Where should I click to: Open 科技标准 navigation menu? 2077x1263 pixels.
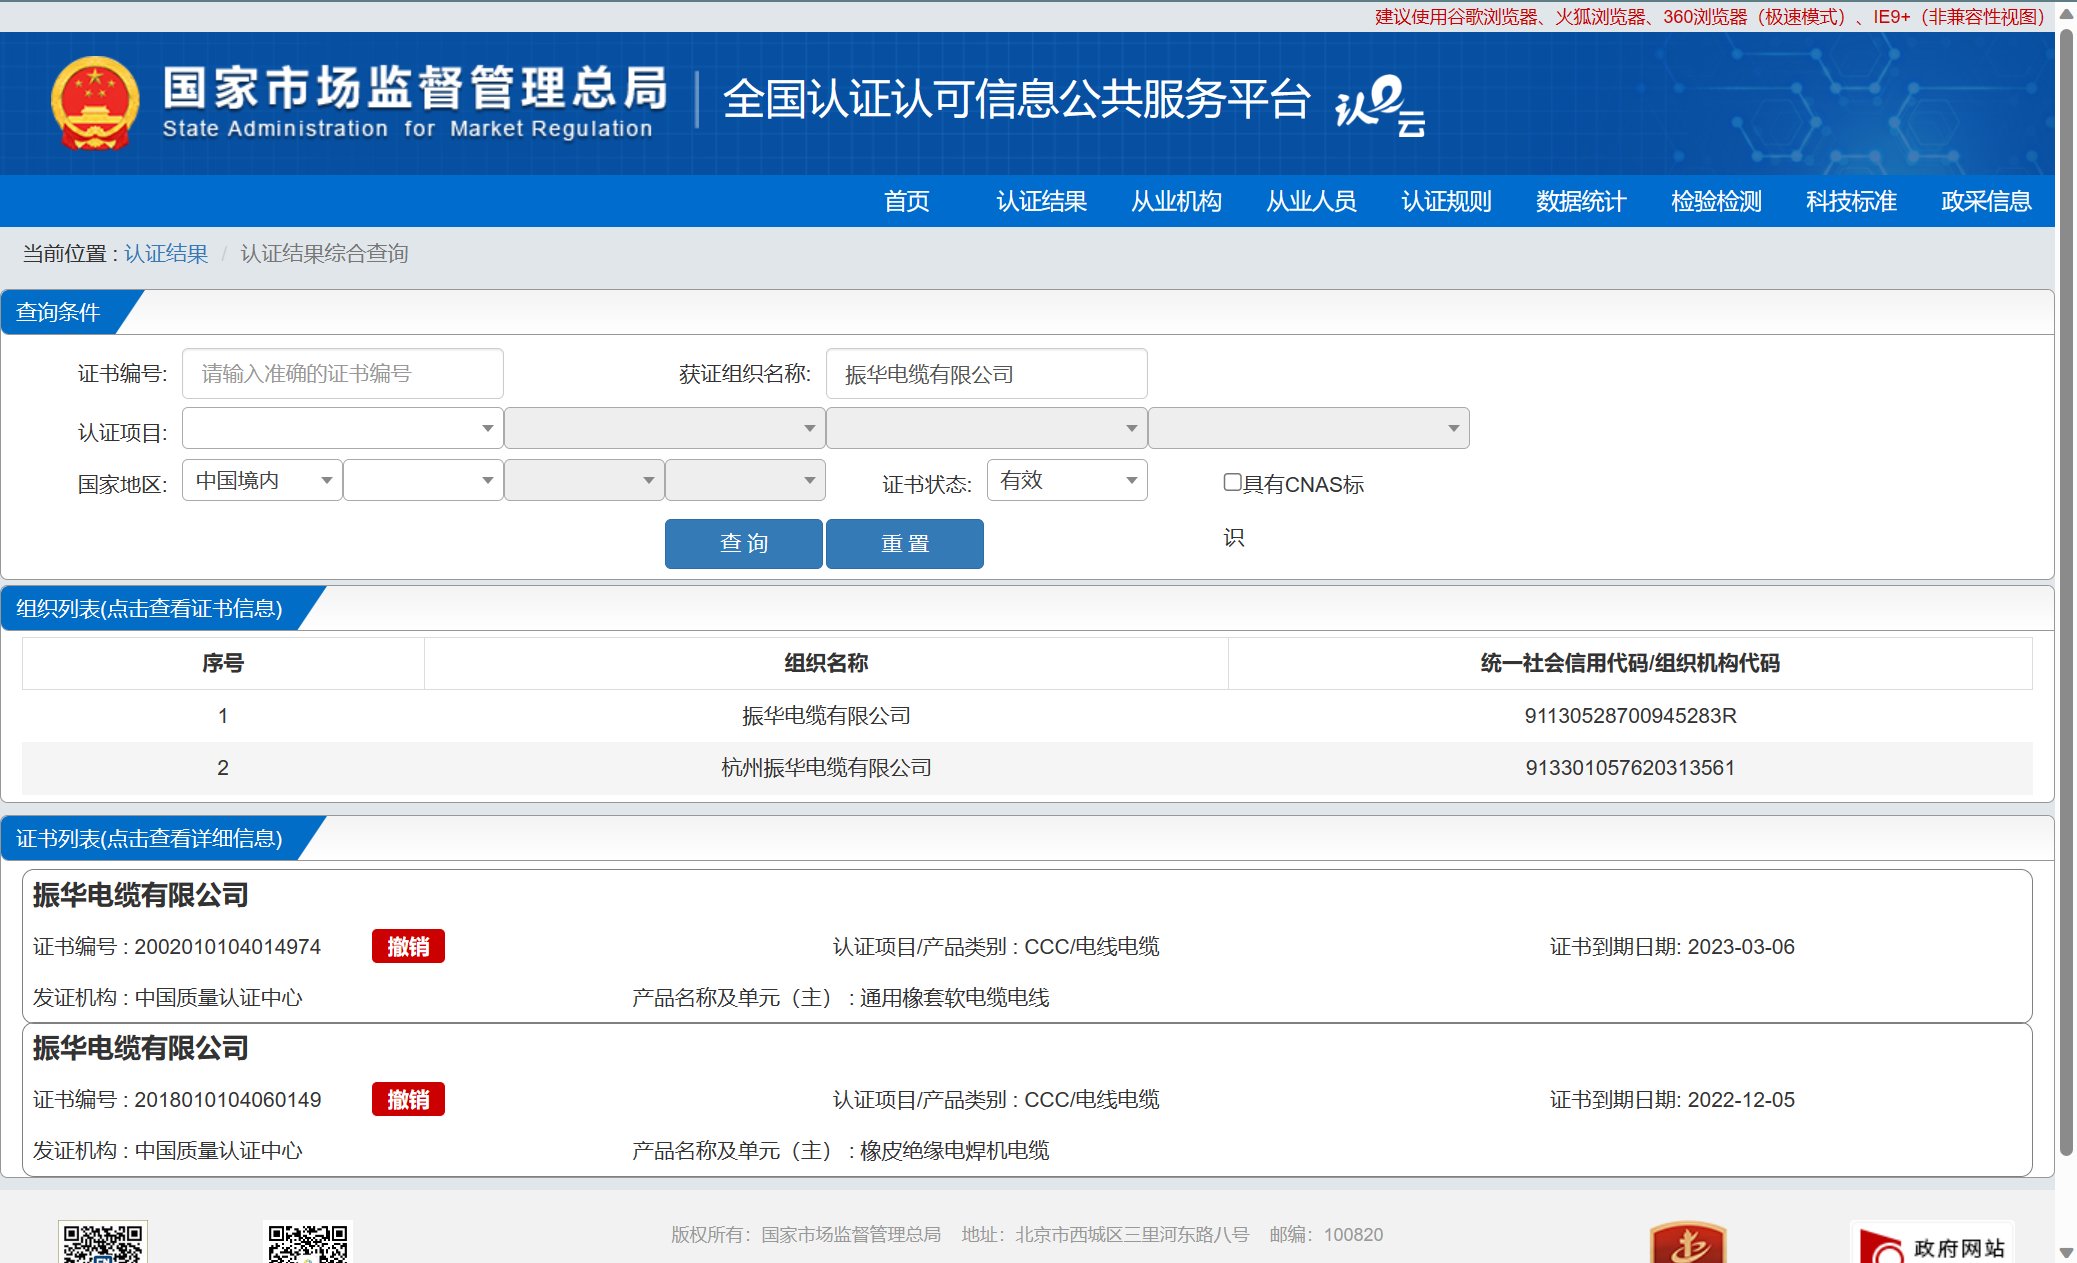point(1851,201)
